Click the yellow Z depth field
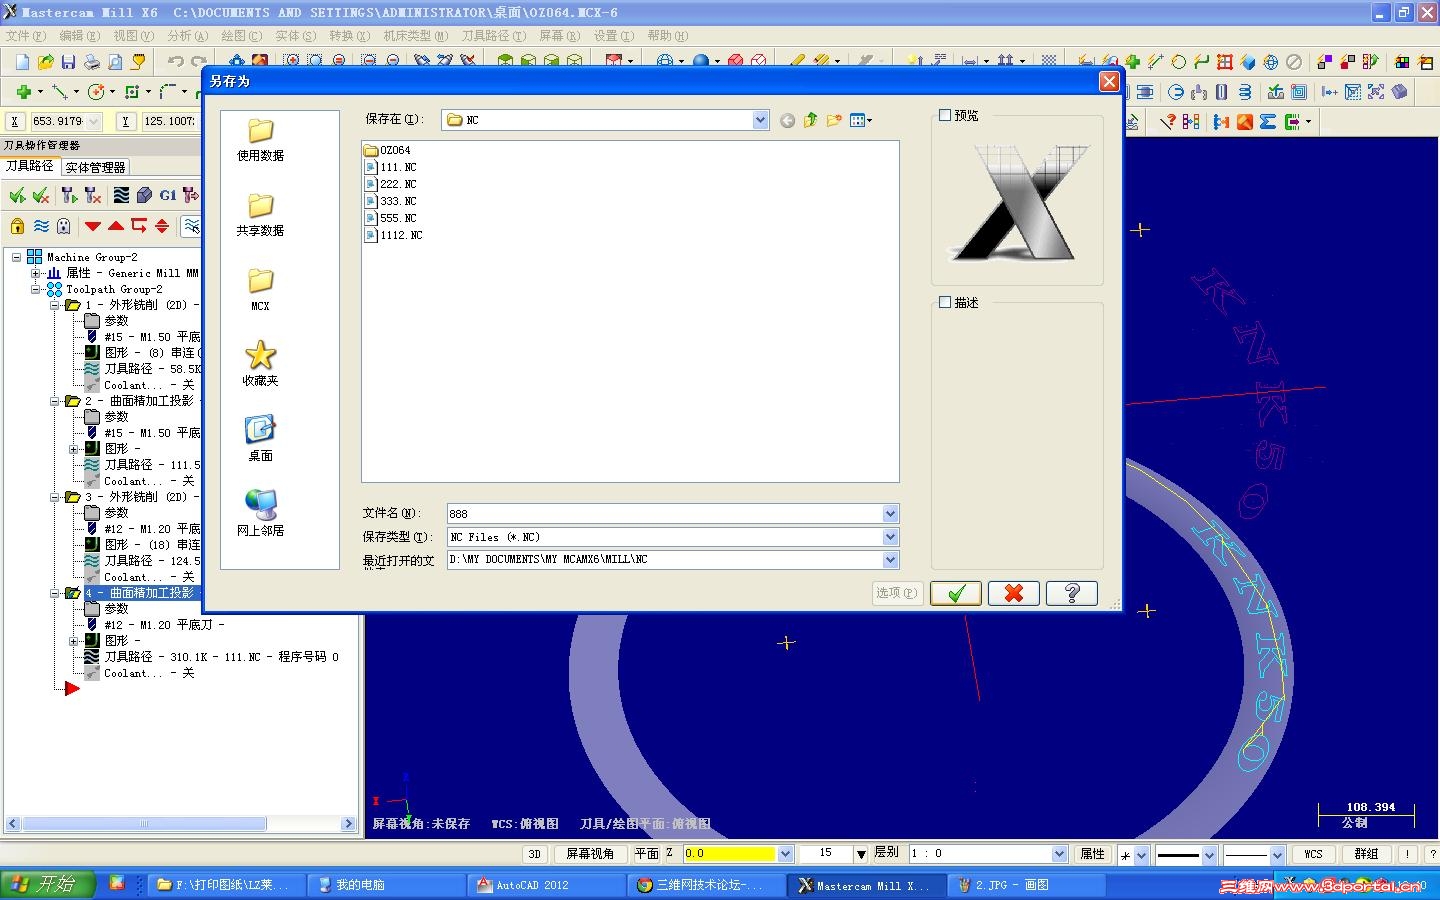Viewport: 1440px width, 900px height. tap(729, 854)
